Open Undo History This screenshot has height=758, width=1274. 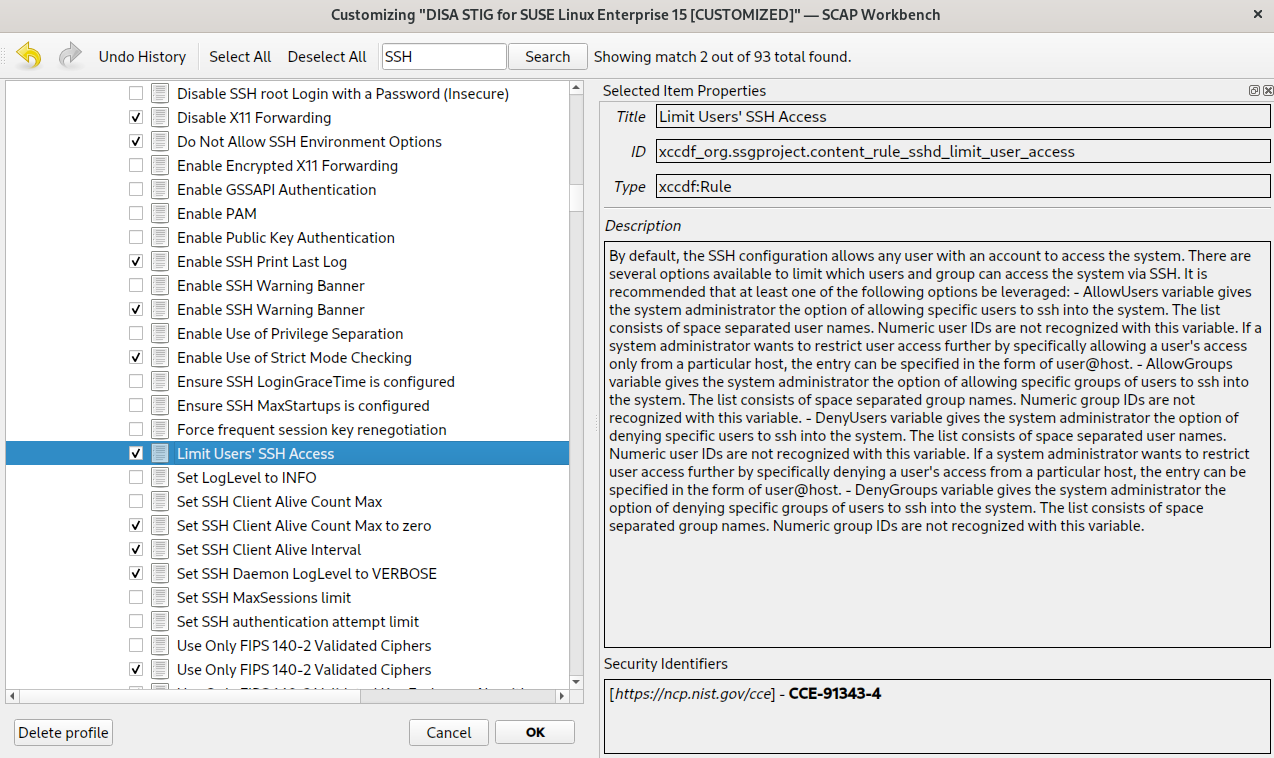142,57
